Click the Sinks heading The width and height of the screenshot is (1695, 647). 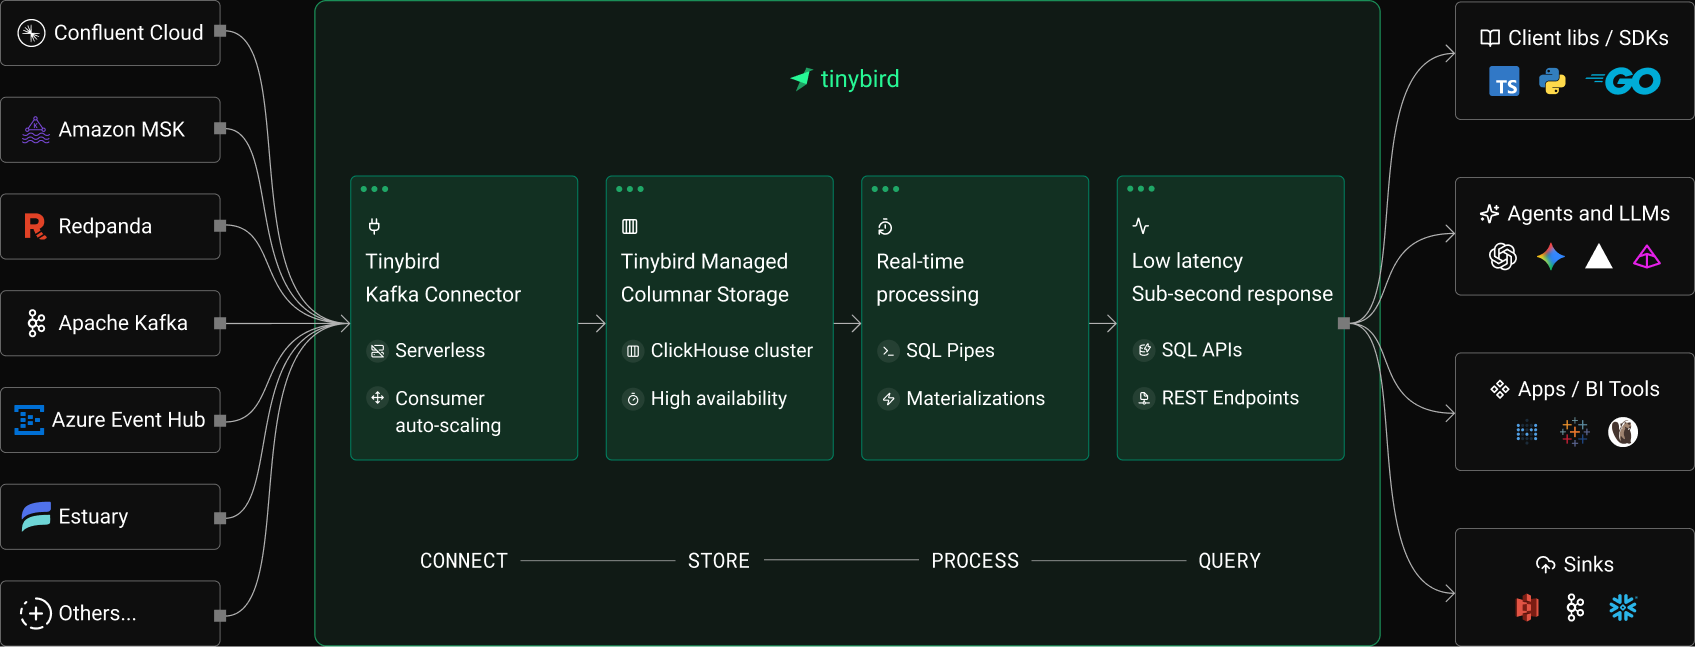tap(1589, 565)
